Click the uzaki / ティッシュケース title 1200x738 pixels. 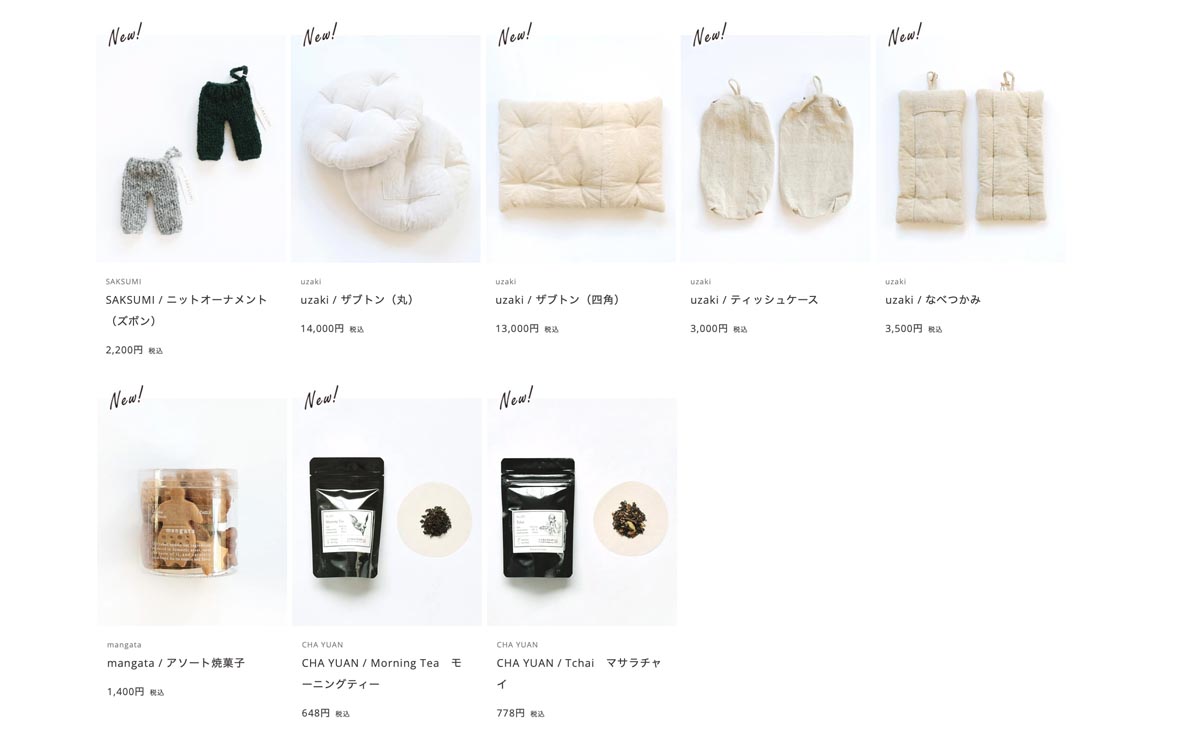pos(754,300)
